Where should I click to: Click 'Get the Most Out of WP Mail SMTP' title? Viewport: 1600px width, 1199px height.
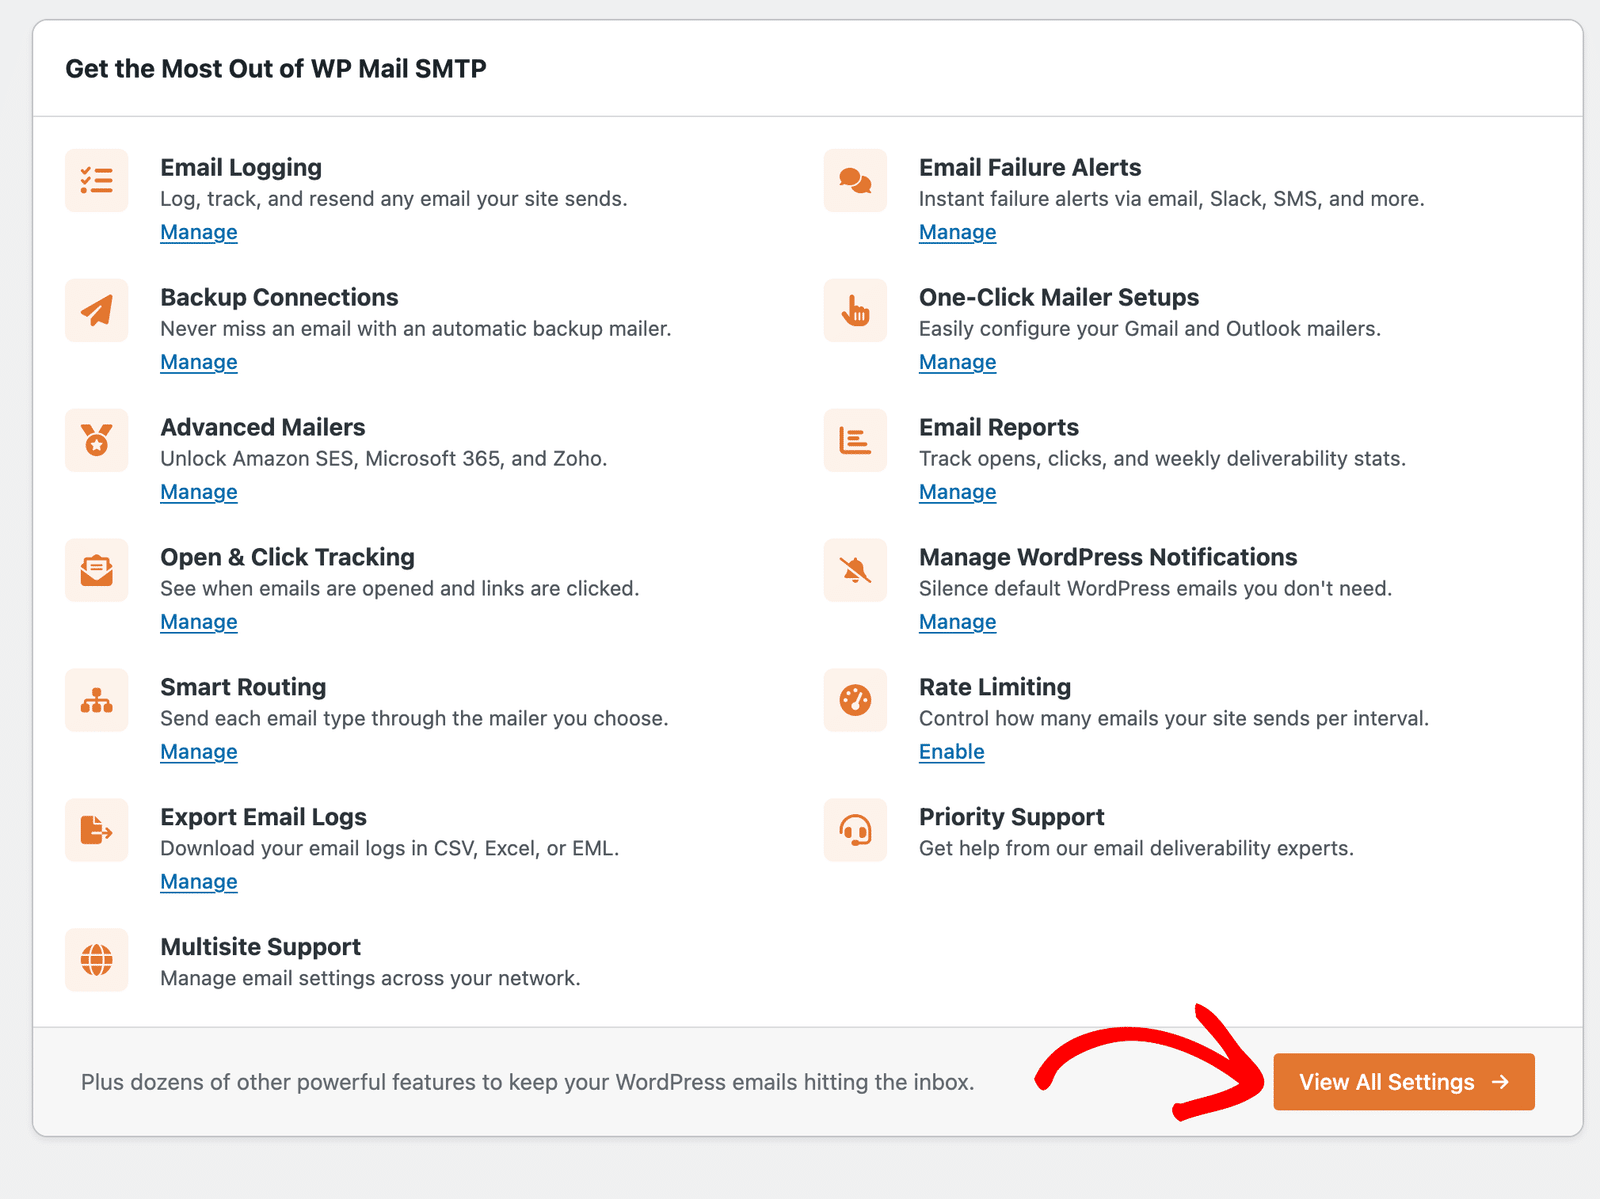click(x=276, y=69)
